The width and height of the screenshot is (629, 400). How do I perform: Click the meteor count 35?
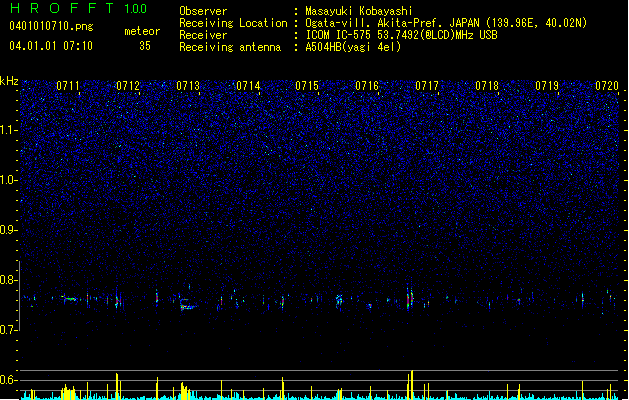[145, 46]
